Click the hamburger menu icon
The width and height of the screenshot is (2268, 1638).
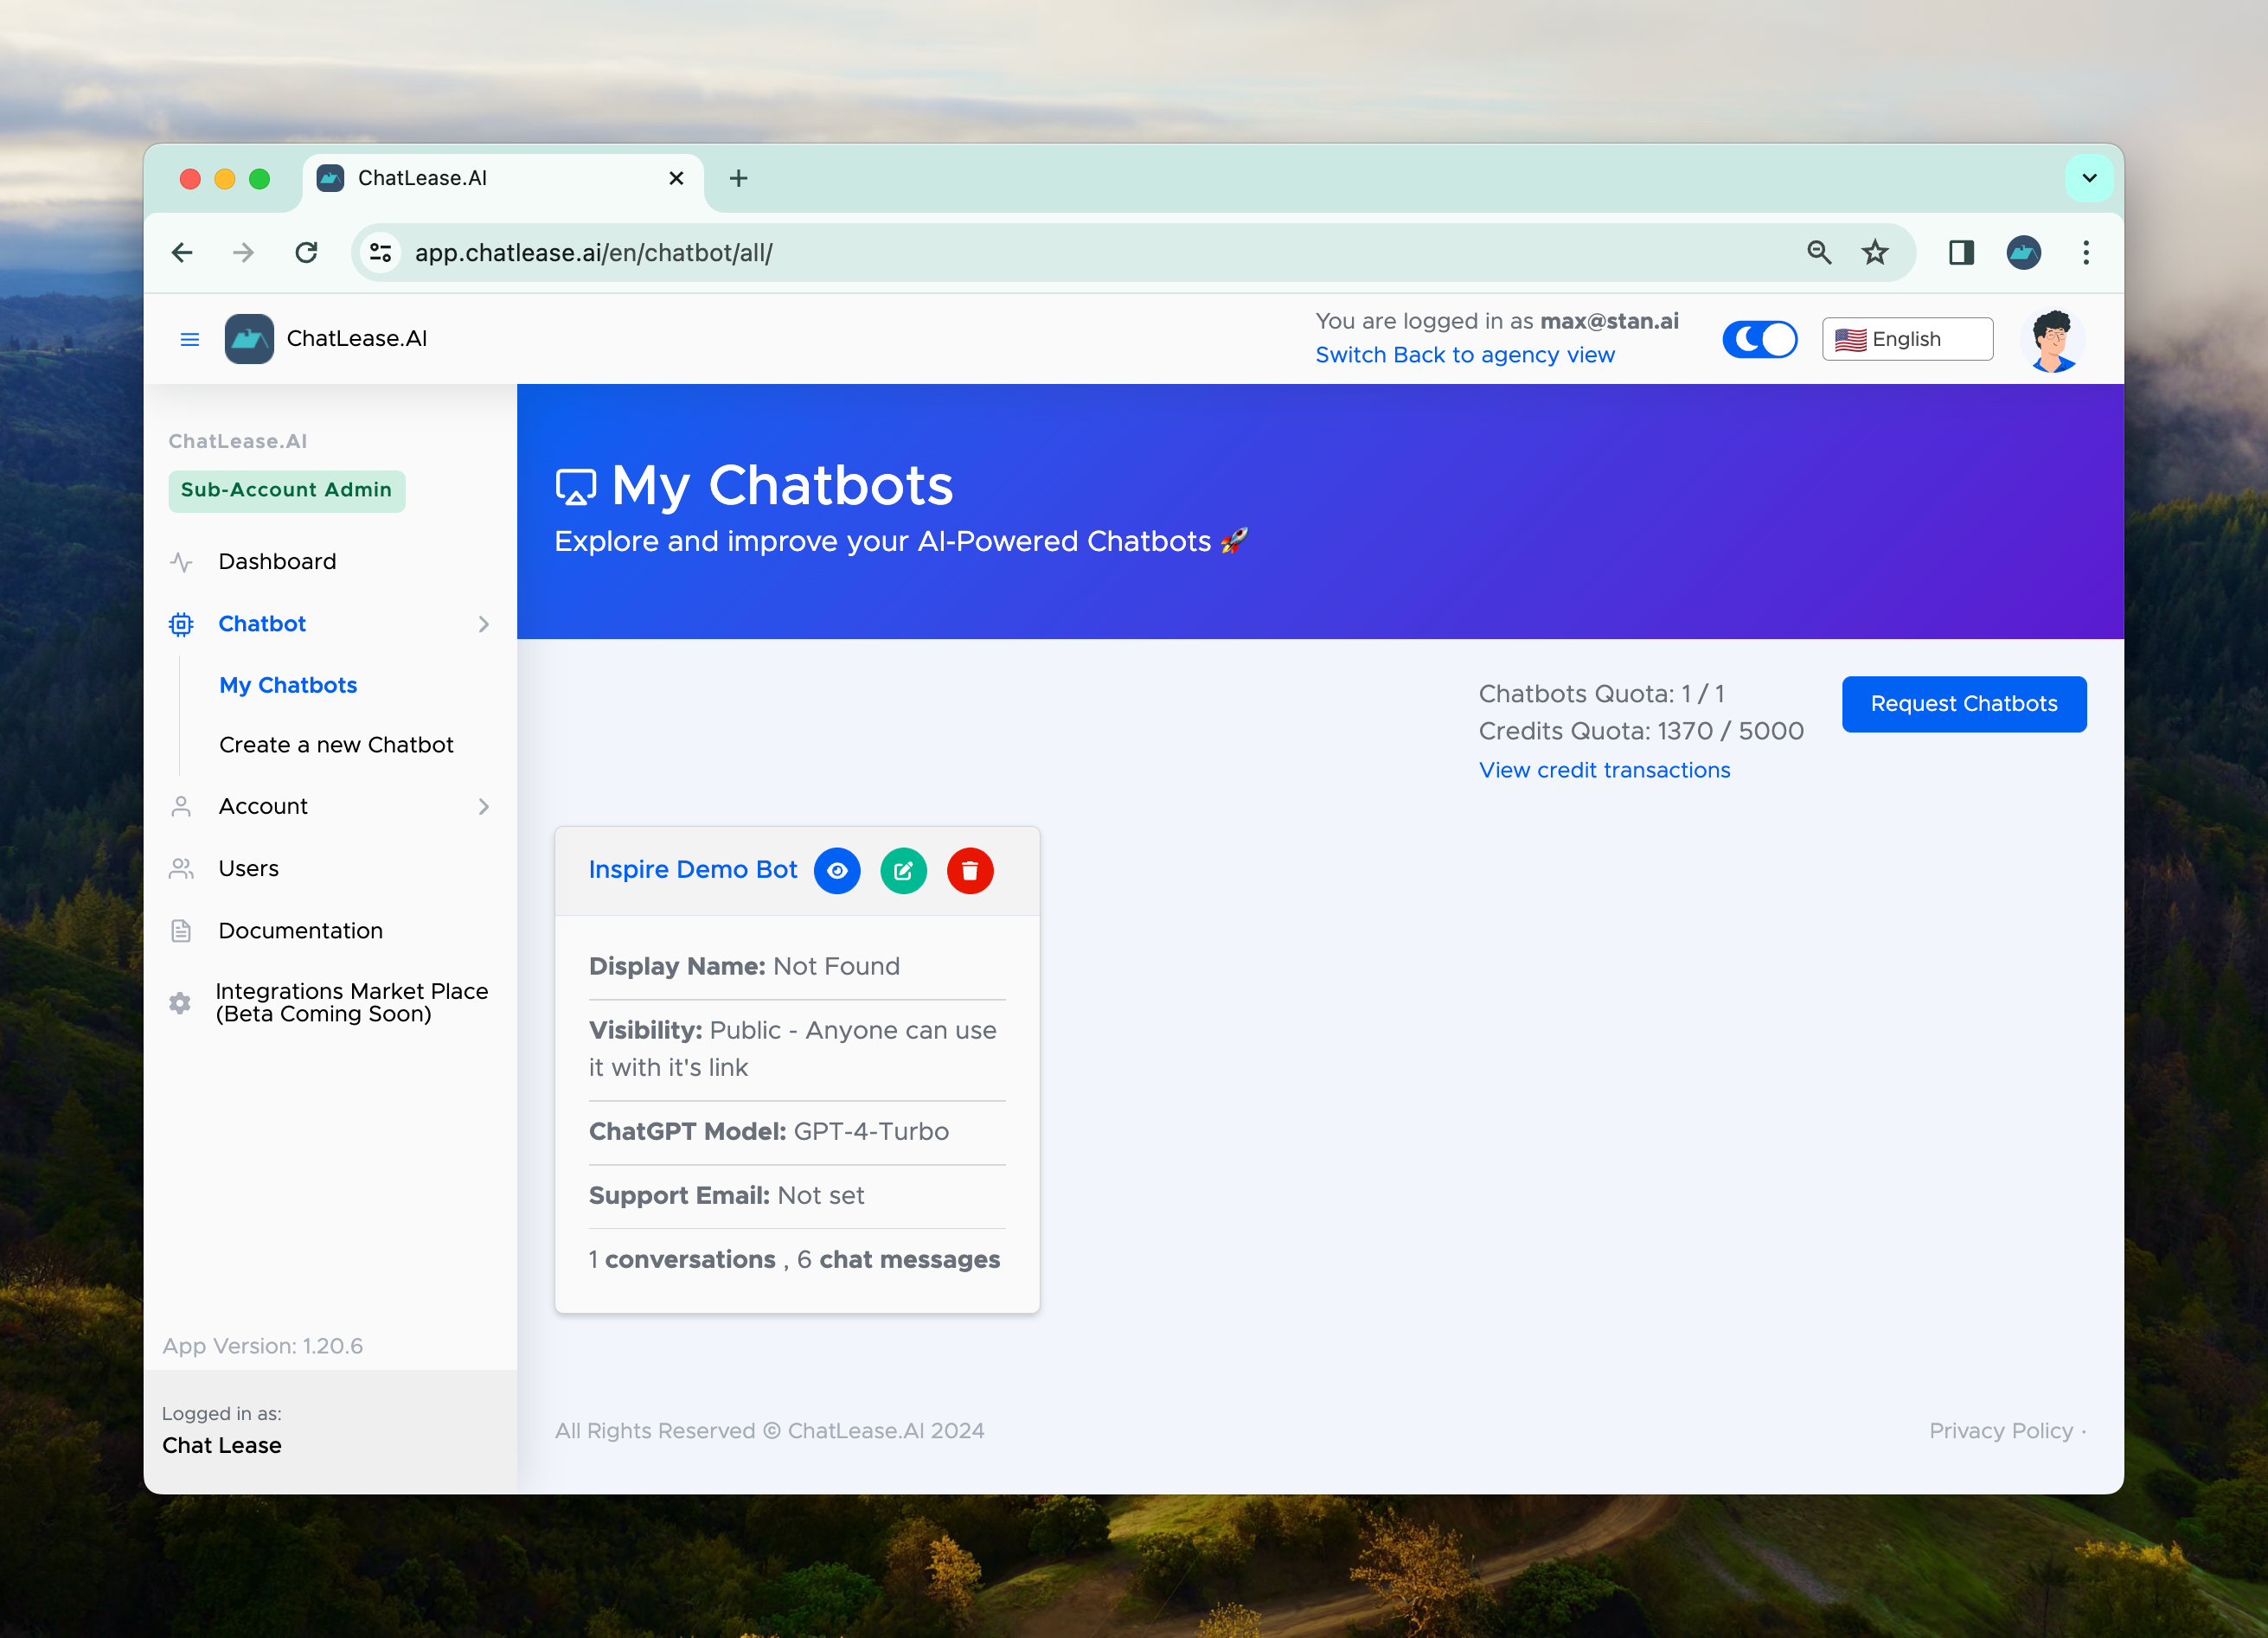tap(189, 339)
